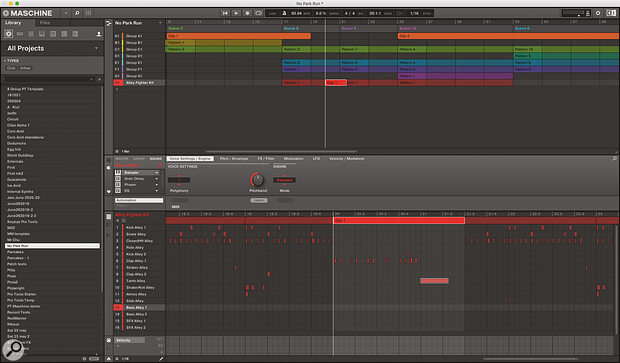Click the 93.94 tempo value
Image resolution: width=620 pixels, height=363 pixels.
297,13
